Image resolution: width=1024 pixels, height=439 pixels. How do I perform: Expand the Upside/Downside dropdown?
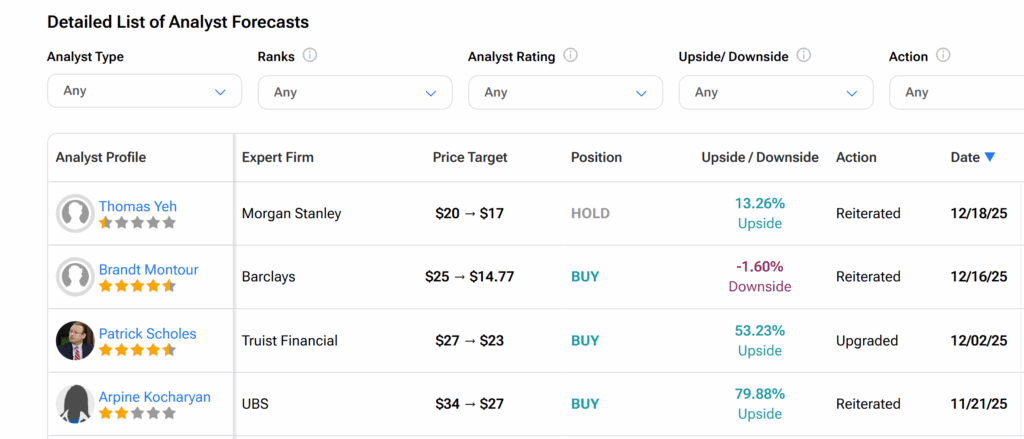coord(775,92)
